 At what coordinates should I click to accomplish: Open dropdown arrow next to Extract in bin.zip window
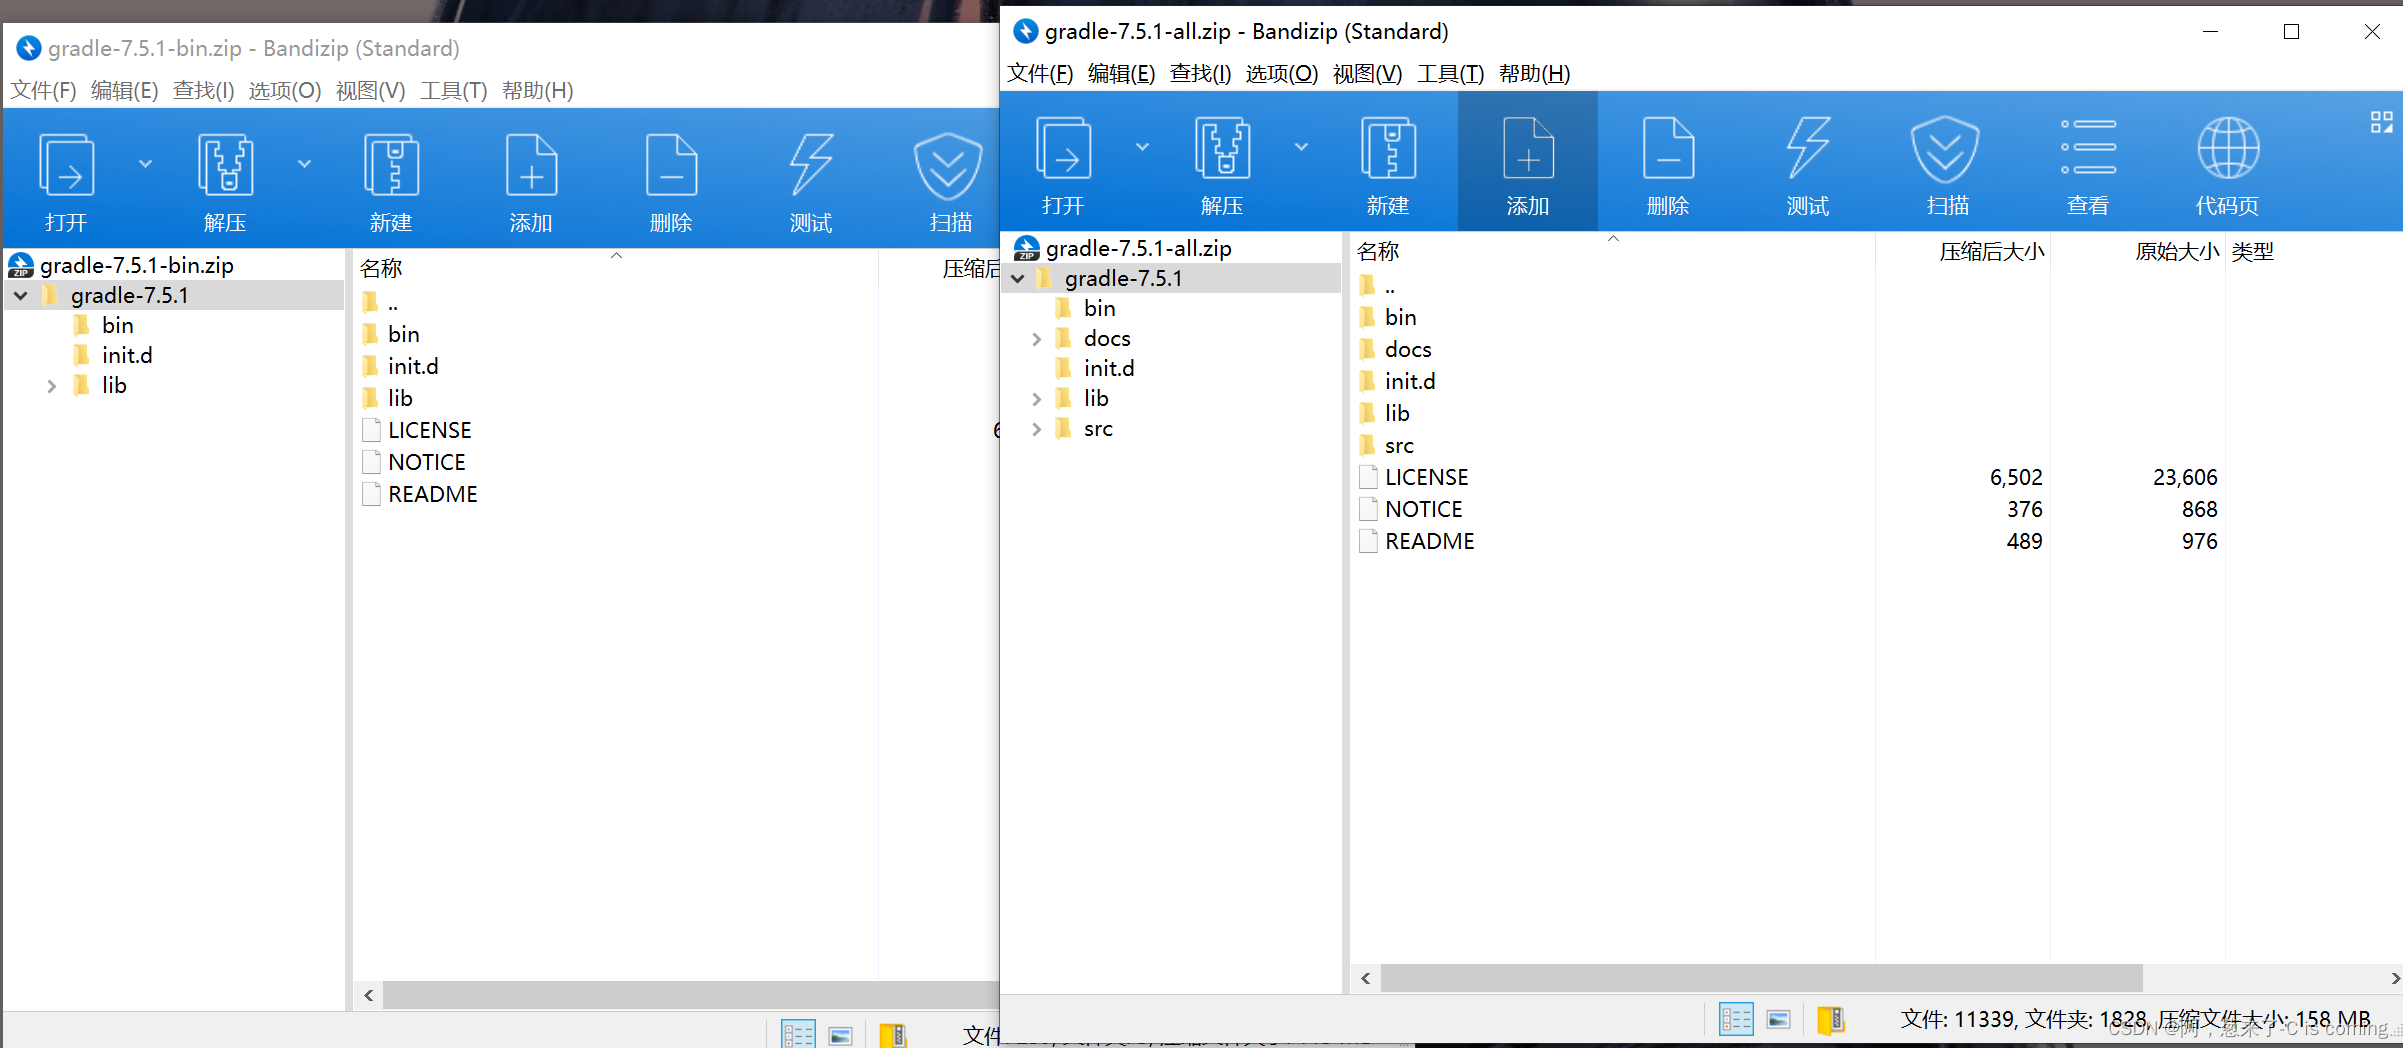point(304,164)
